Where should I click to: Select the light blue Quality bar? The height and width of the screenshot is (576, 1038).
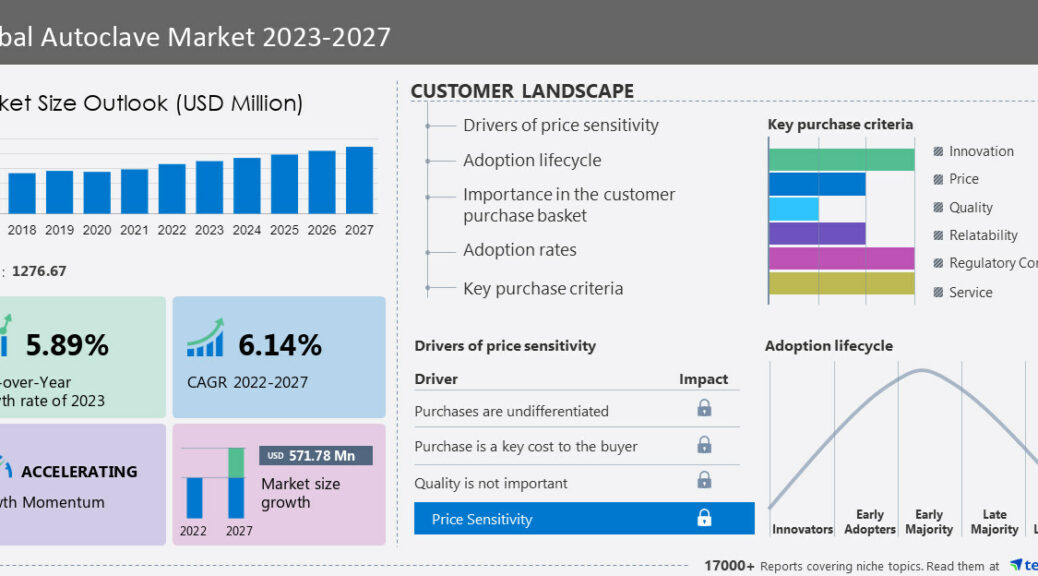[x=794, y=208]
